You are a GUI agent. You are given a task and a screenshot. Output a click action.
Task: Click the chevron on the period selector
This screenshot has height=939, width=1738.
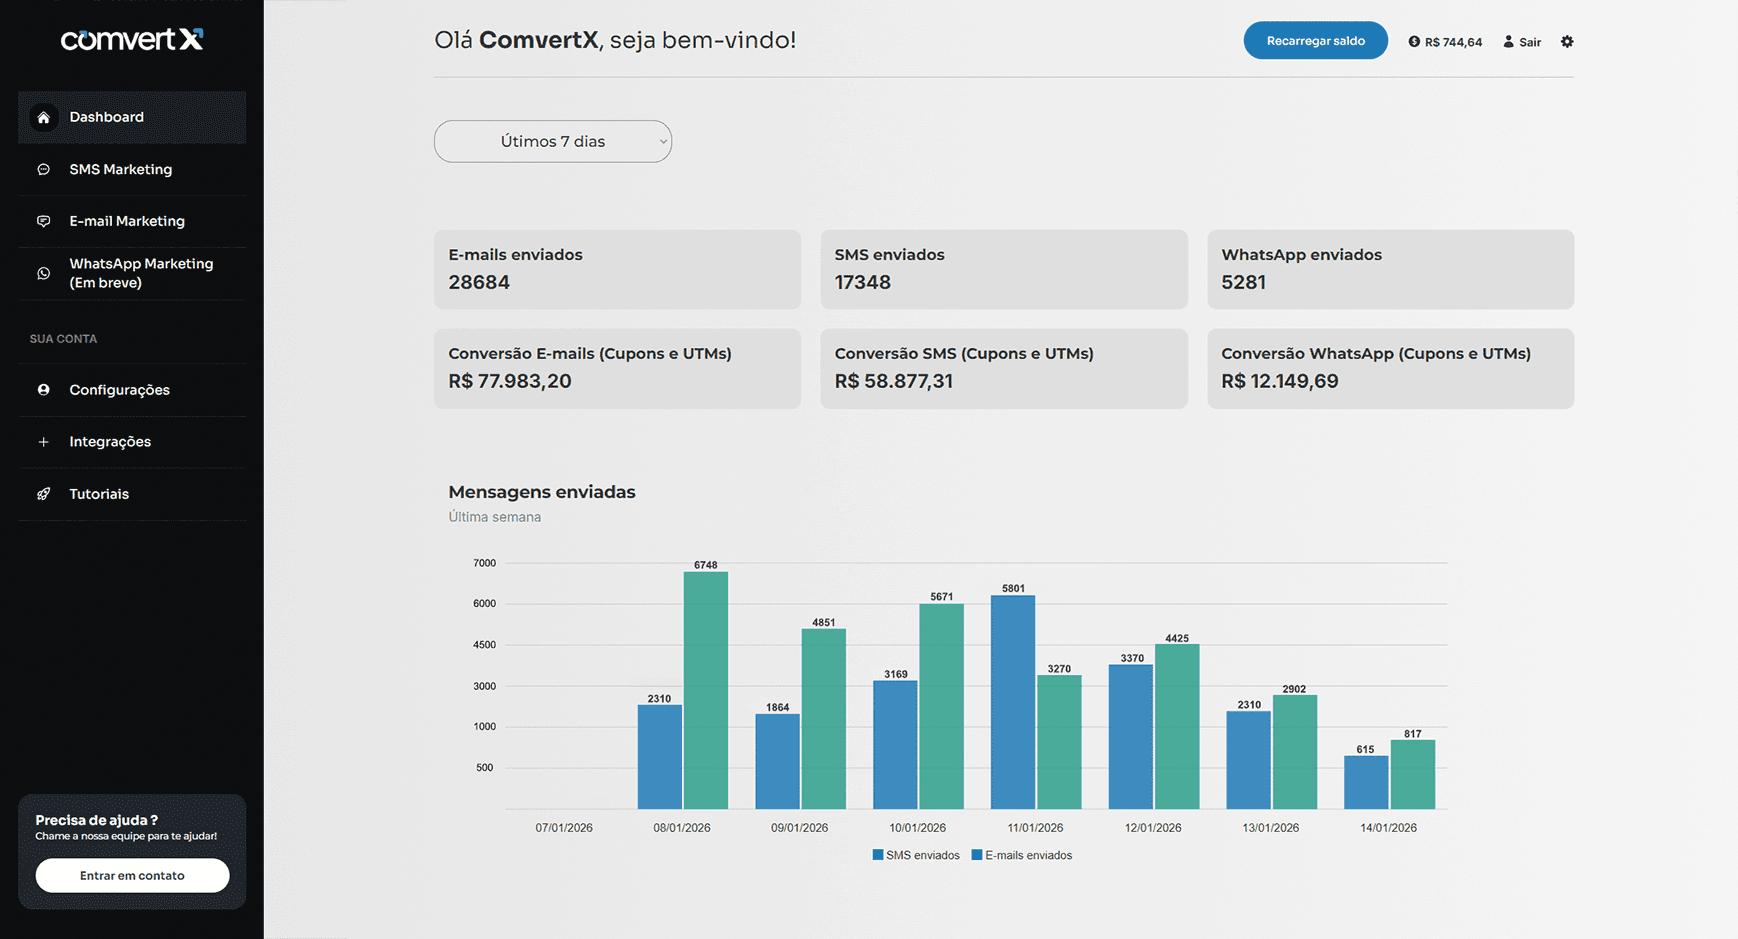pos(662,141)
